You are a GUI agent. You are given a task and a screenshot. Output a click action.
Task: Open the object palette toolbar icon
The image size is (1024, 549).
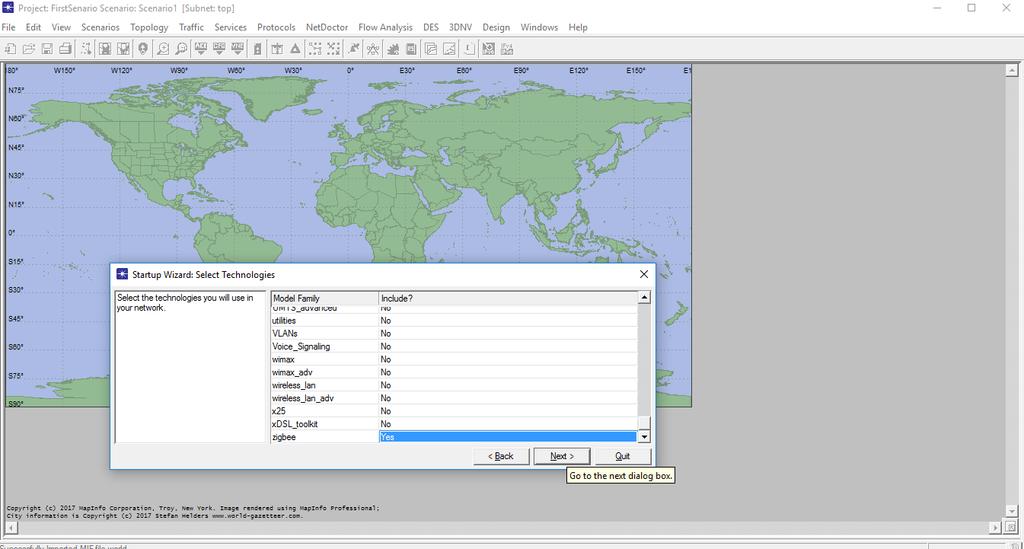tap(86, 49)
